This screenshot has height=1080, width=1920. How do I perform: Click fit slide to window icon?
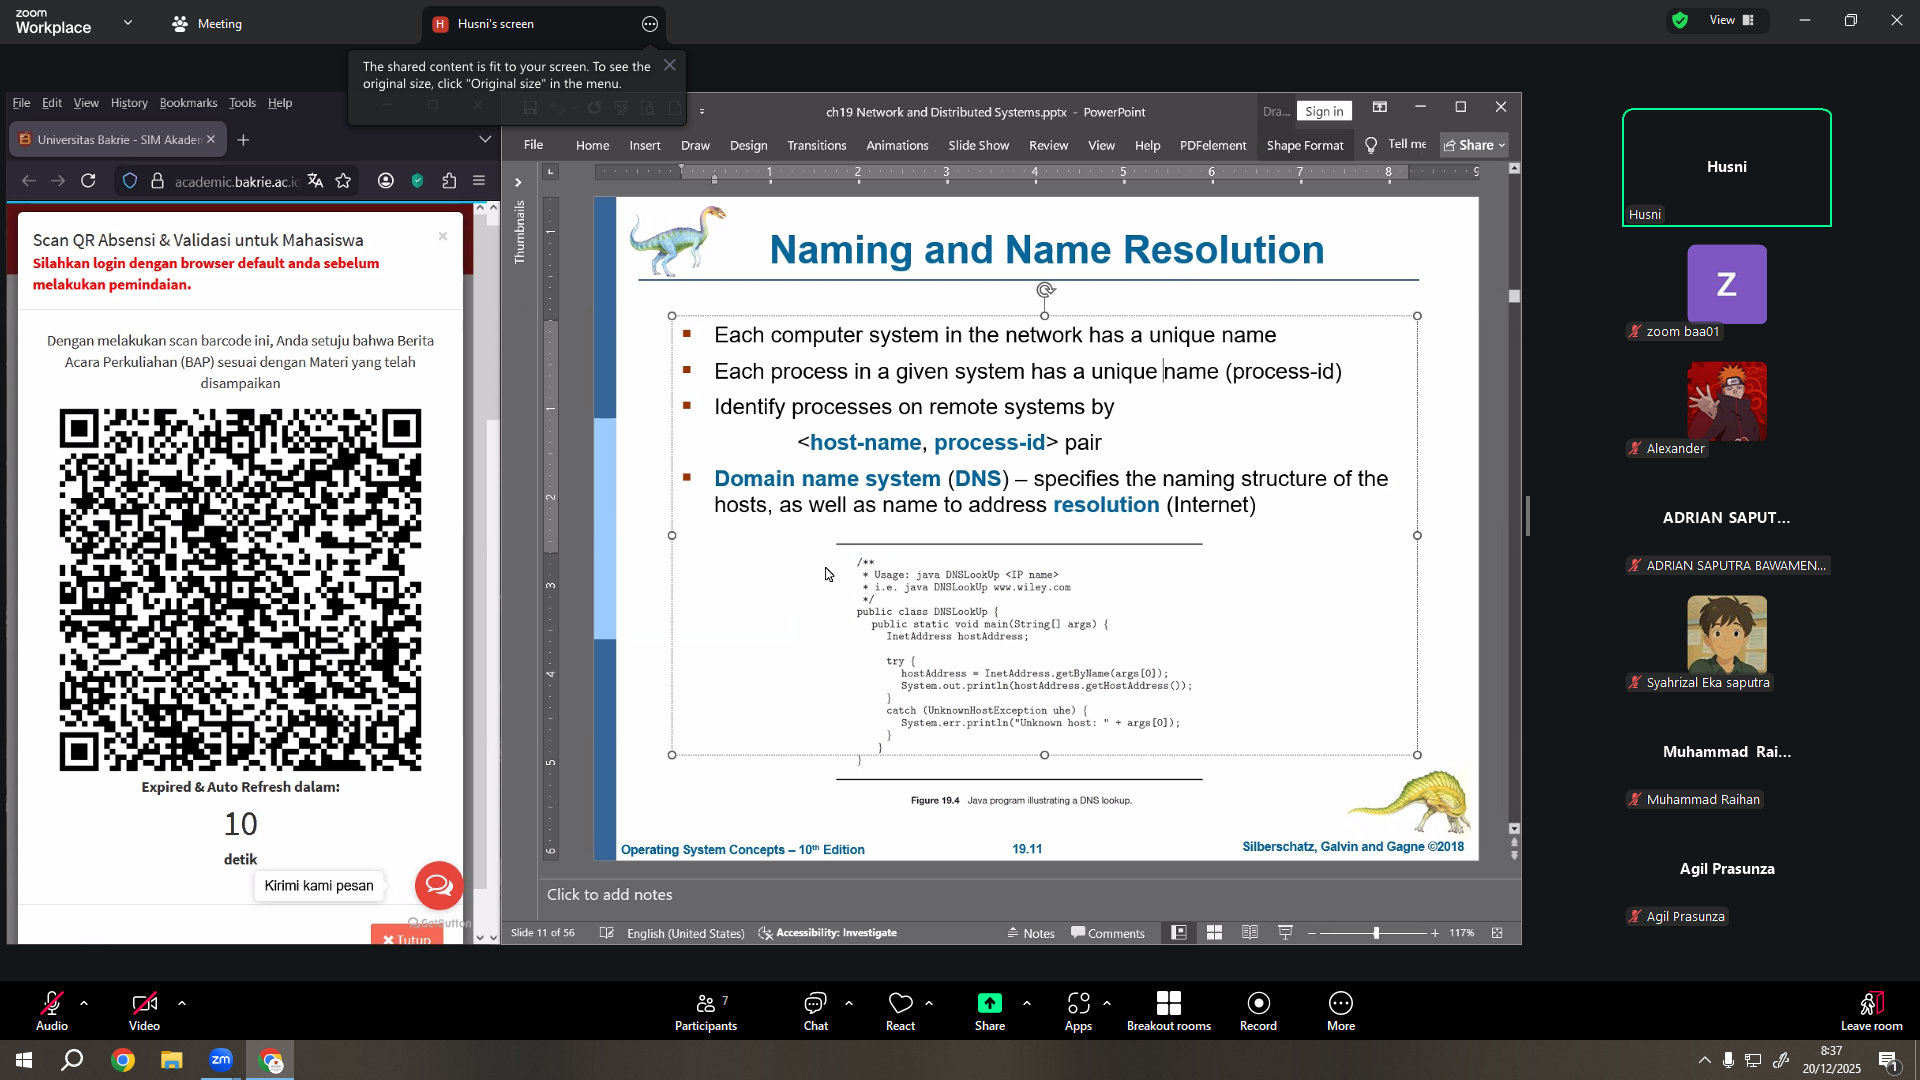[1497, 932]
